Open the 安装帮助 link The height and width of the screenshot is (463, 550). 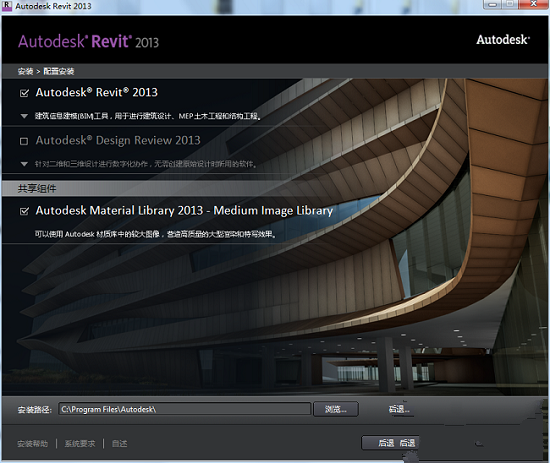(33, 444)
